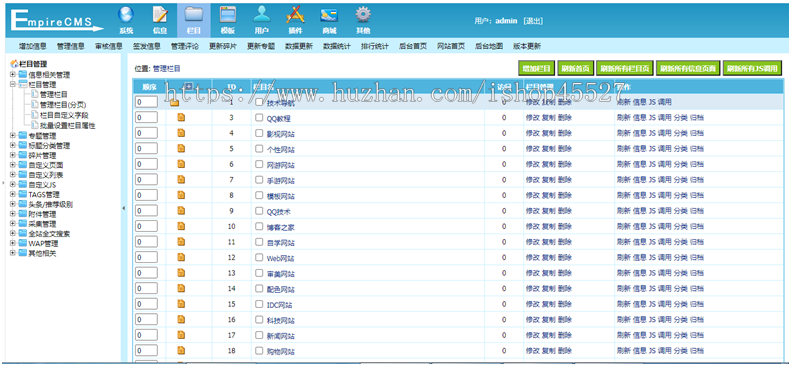Click the expand-all icon in the table header
Image resolution: width=791 pixels, height=366 pixels.
(x=189, y=86)
